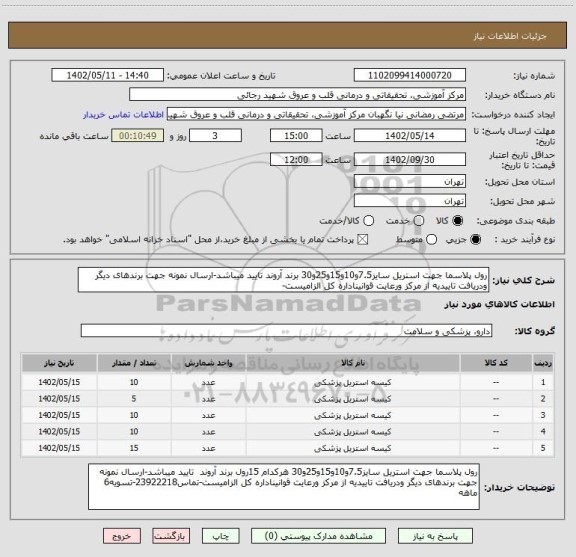Click the announcement date field 1402/05/11 - 14:40
Viewport: 576px width, 557px height.
(x=108, y=75)
